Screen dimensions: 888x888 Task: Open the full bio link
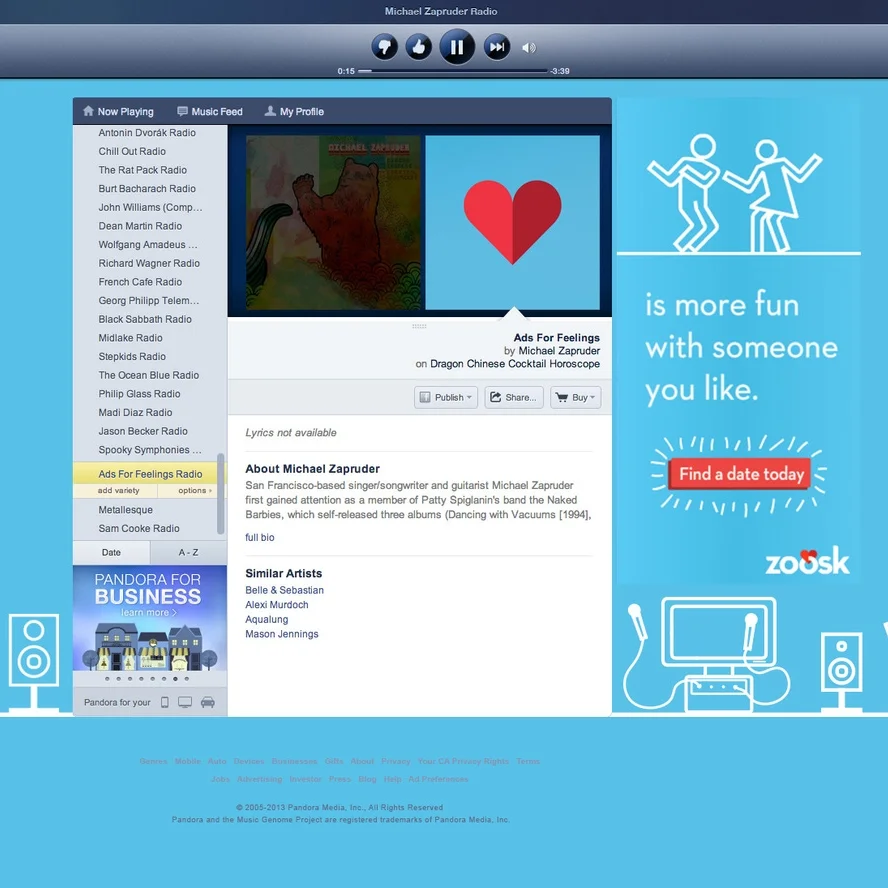(259, 537)
